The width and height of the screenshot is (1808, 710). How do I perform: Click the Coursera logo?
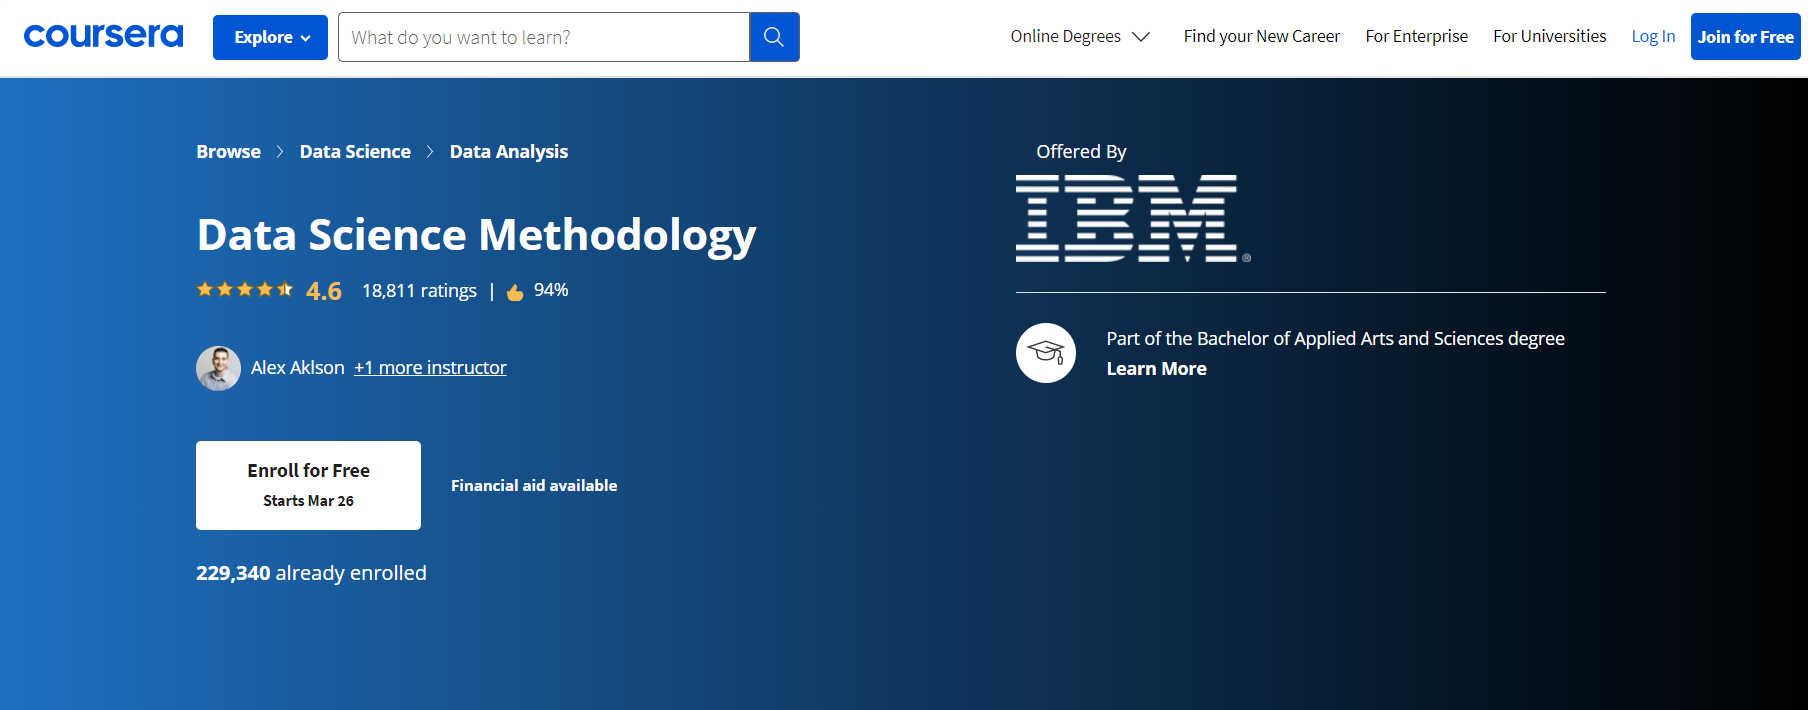point(103,37)
